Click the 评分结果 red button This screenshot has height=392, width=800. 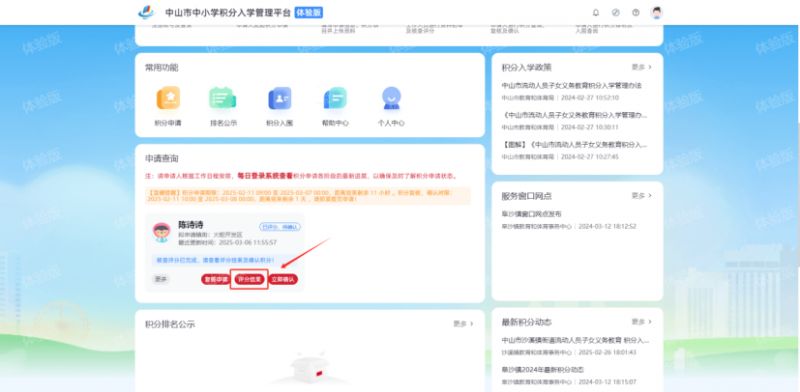pos(249,279)
